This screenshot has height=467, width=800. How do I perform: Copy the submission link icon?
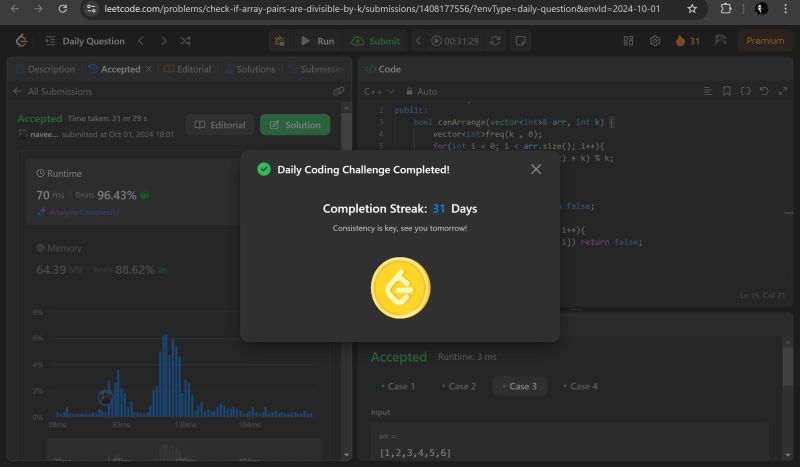click(338, 91)
